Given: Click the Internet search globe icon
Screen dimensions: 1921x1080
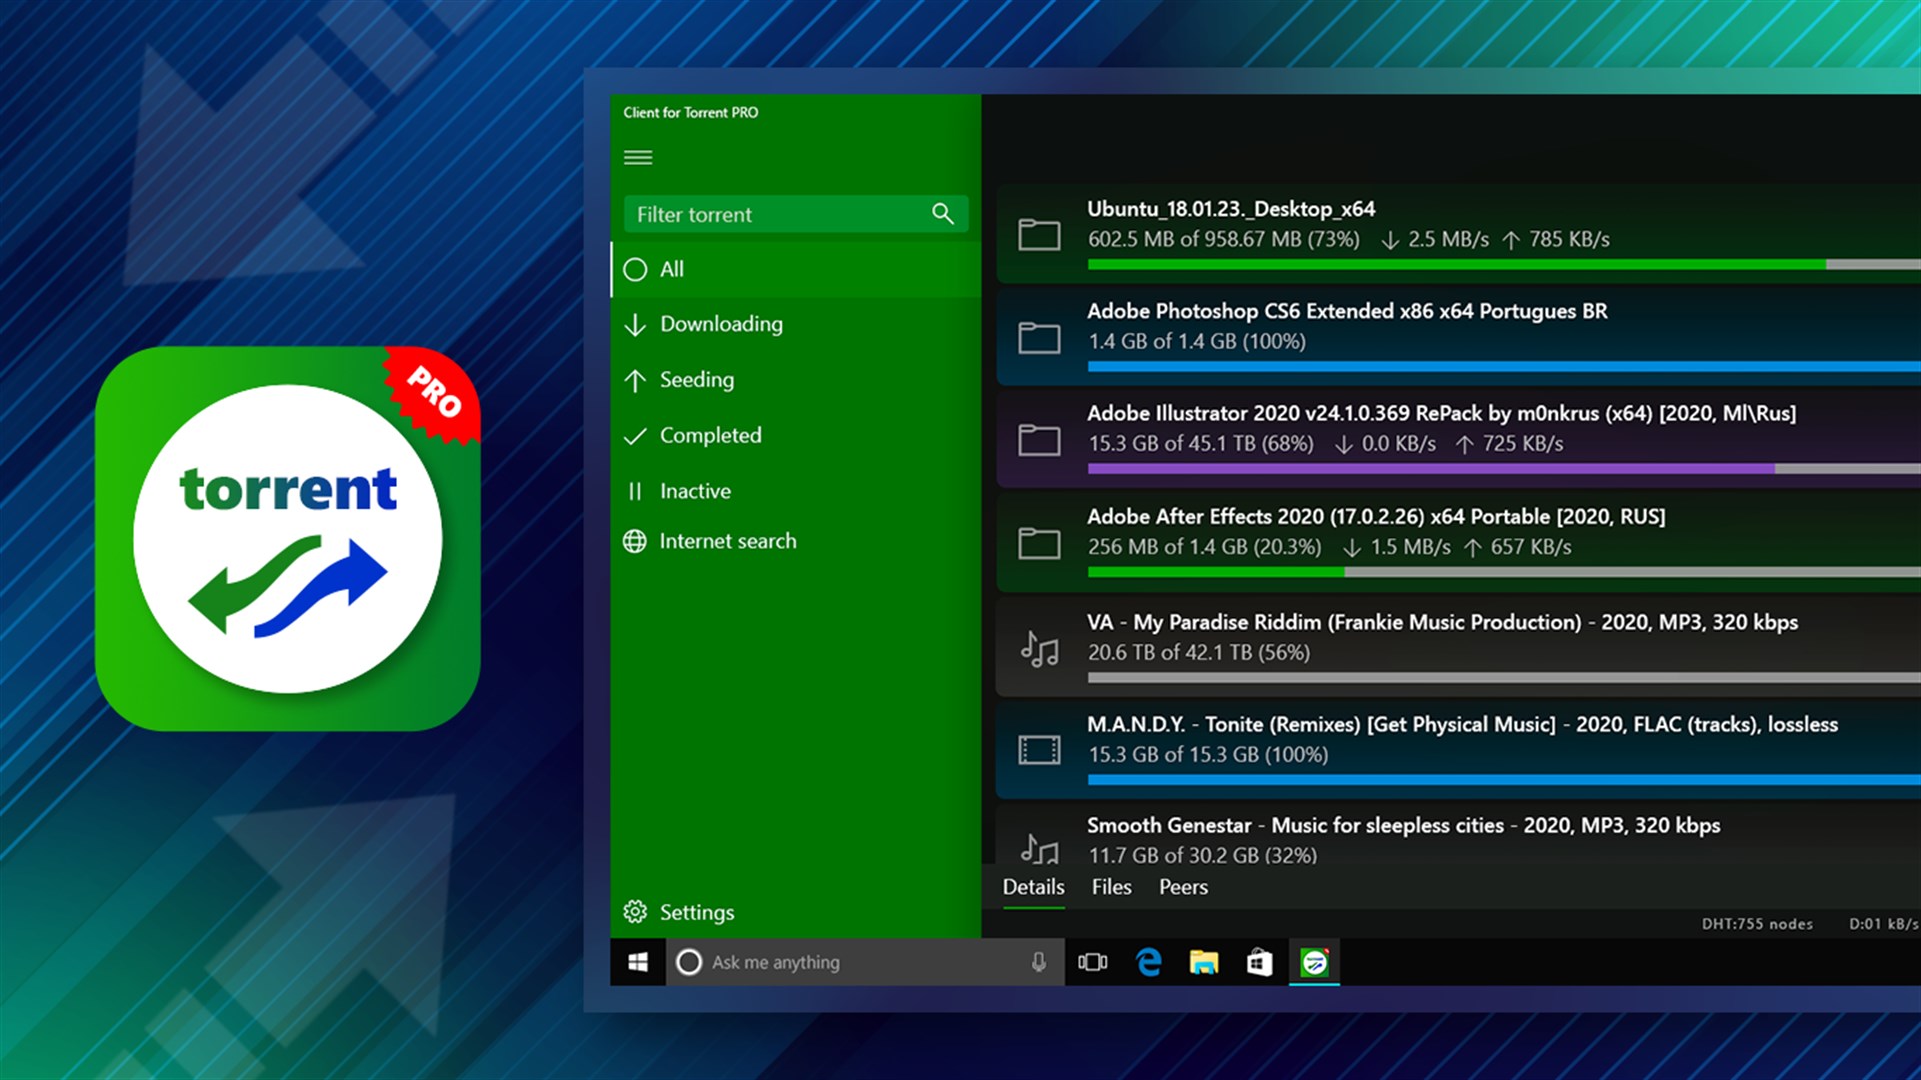Looking at the screenshot, I should 635,541.
